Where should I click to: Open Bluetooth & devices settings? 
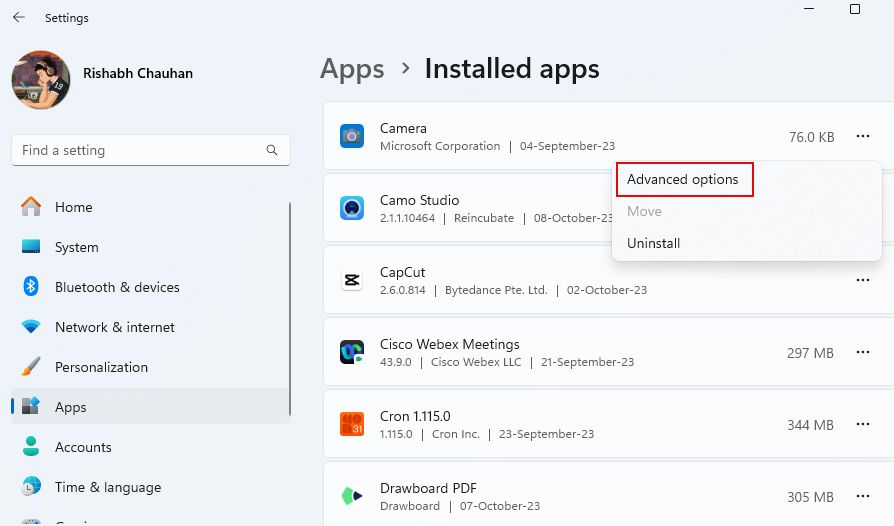(117, 287)
